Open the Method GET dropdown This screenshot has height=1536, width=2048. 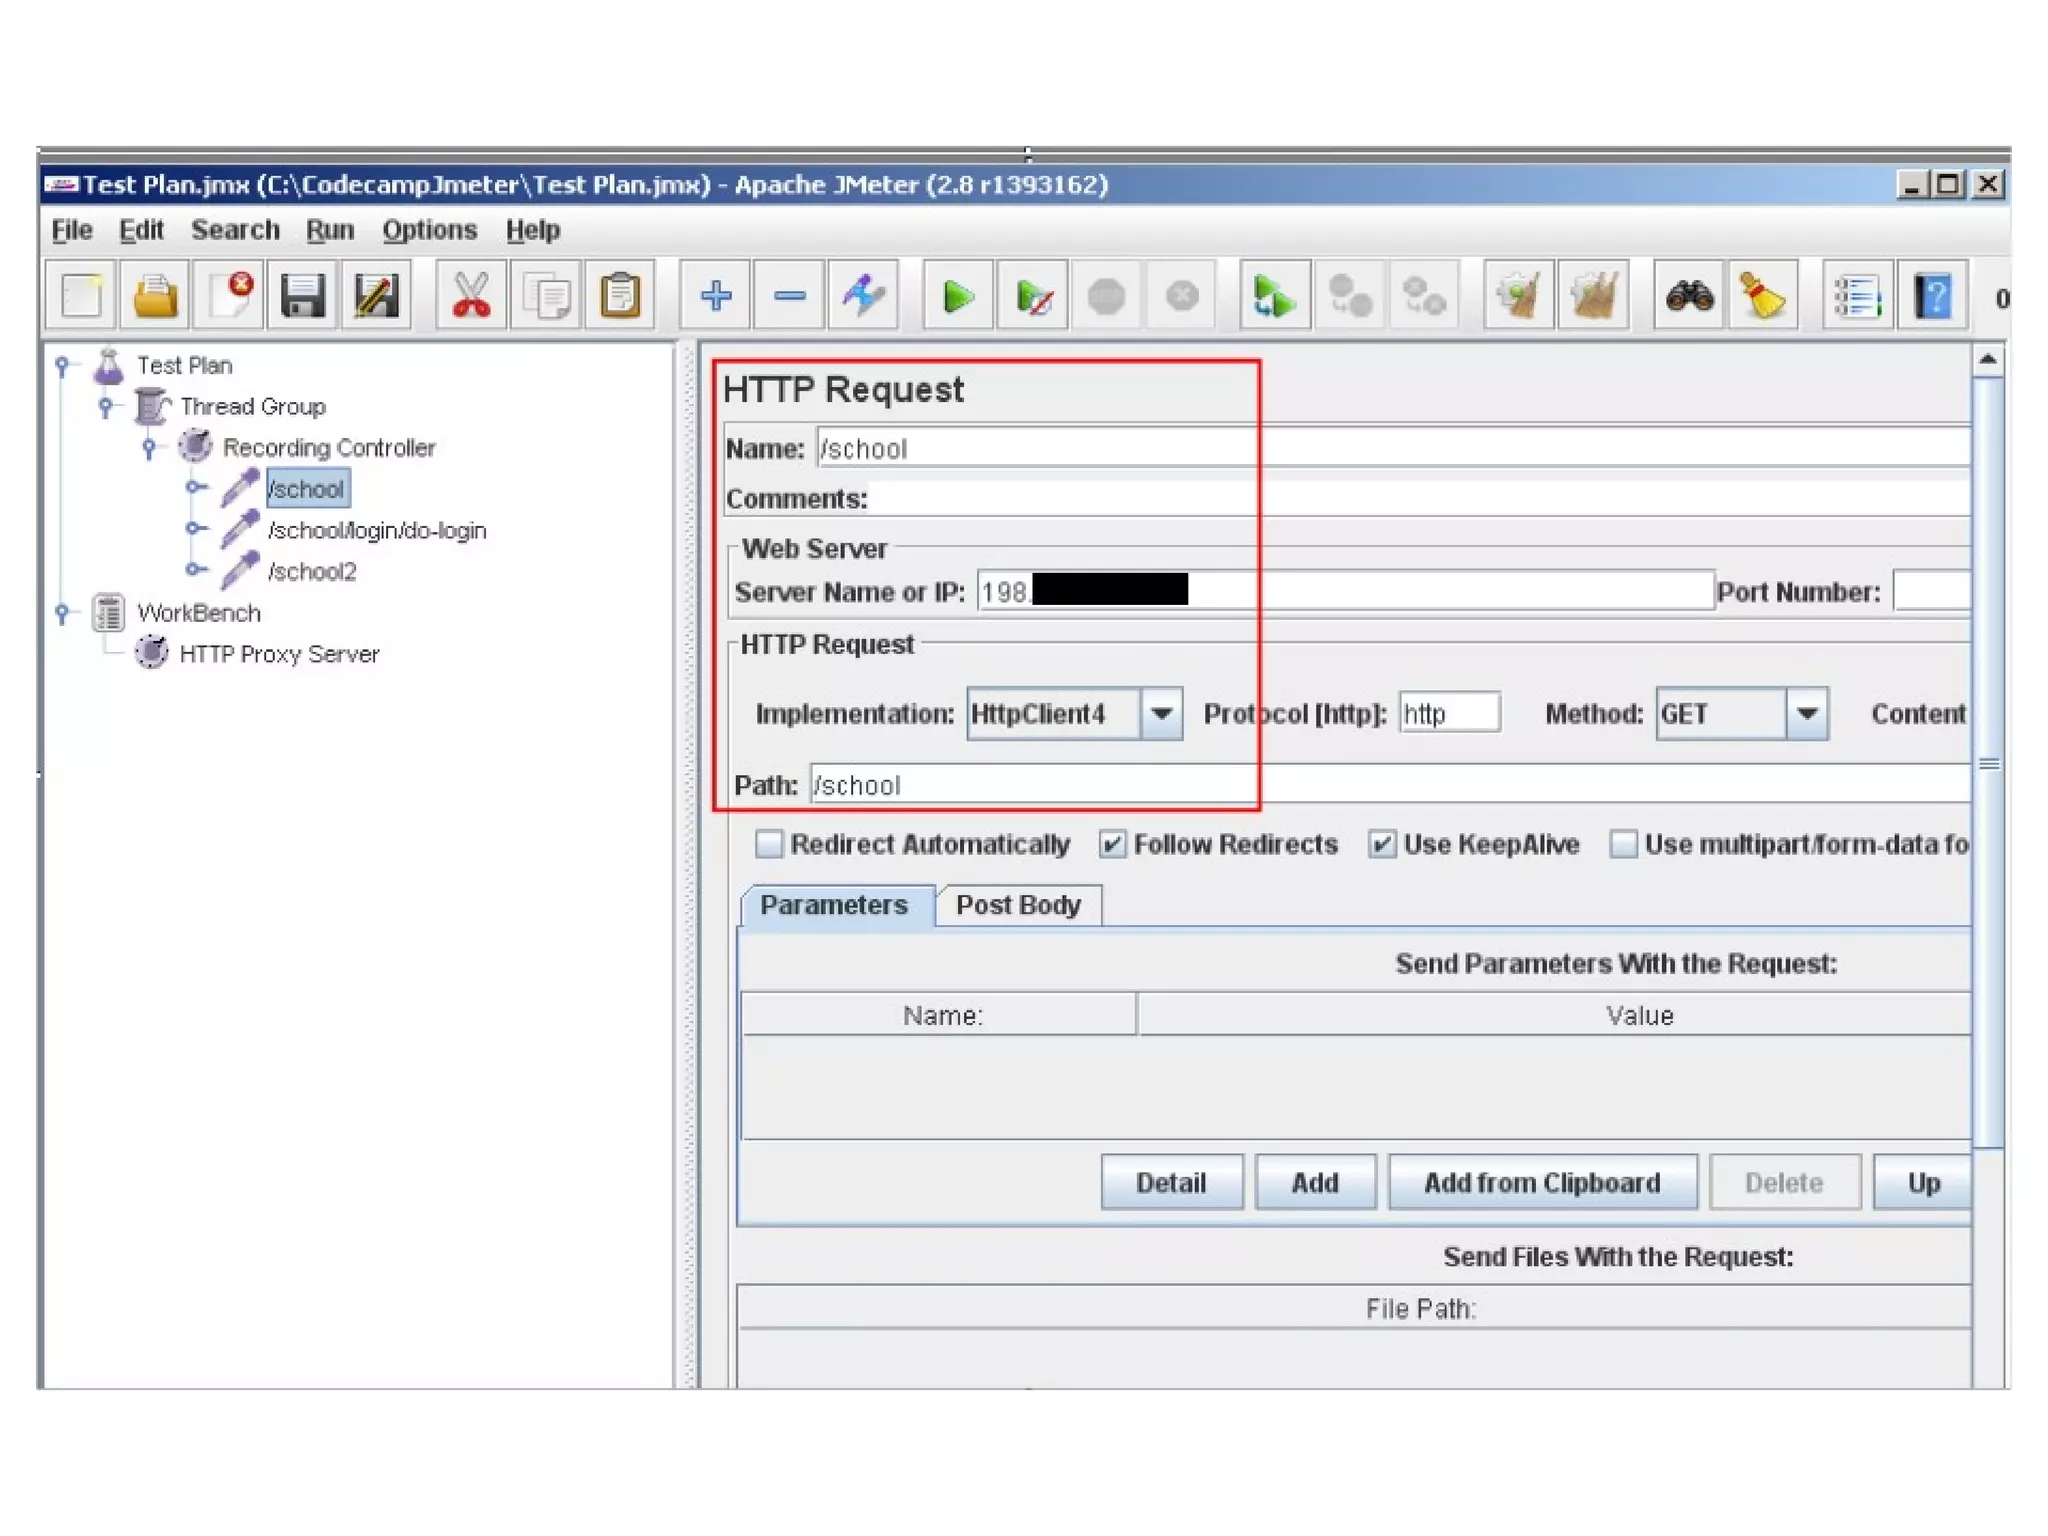[x=1806, y=714]
